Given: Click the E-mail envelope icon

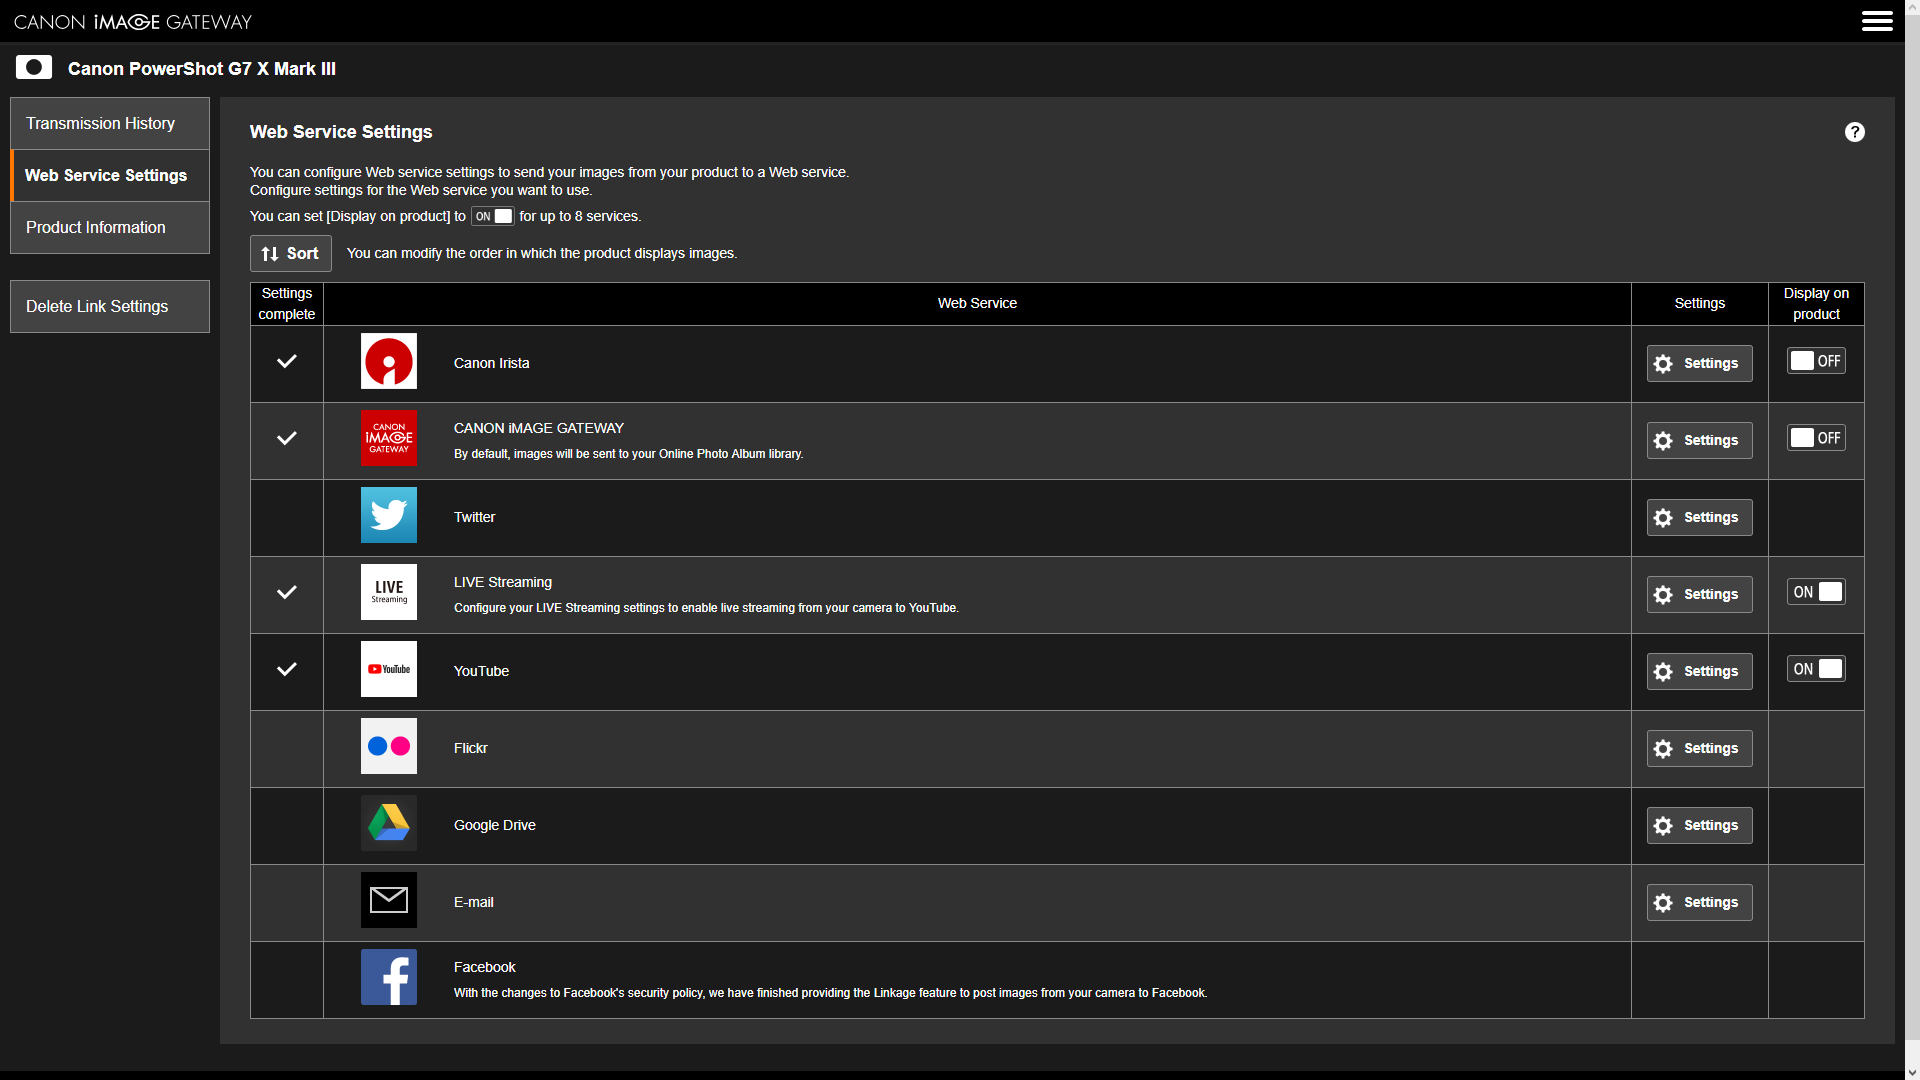Looking at the screenshot, I should [x=389, y=900].
